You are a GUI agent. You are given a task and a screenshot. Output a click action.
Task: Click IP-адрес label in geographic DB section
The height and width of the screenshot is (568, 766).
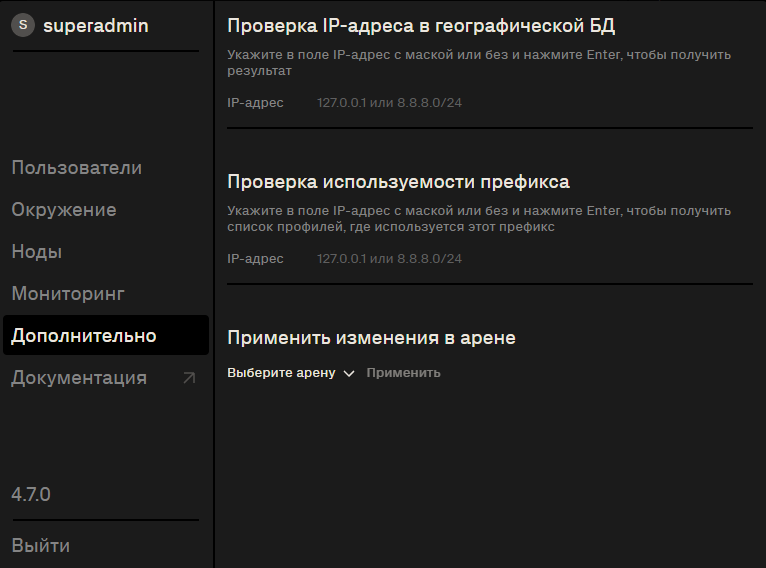(255, 103)
